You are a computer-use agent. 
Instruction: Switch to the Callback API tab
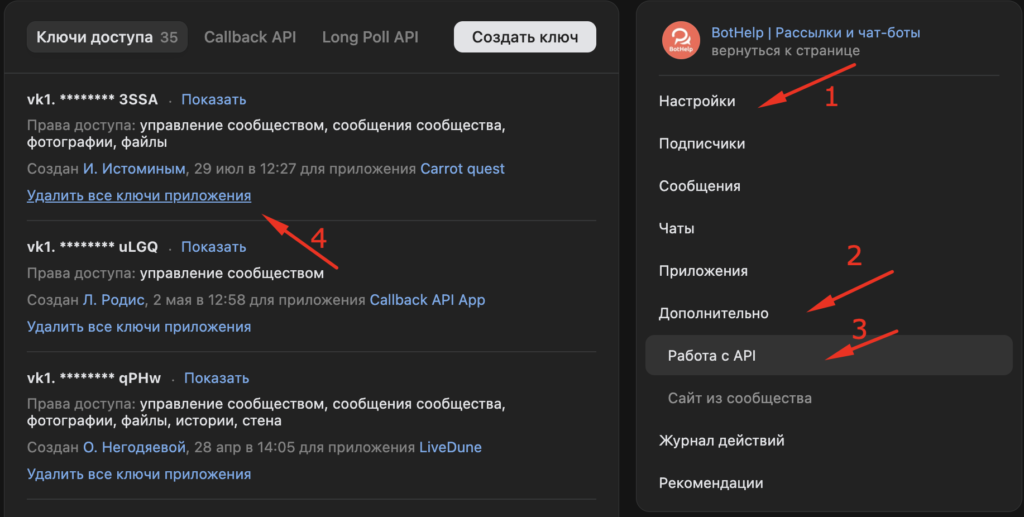249,37
